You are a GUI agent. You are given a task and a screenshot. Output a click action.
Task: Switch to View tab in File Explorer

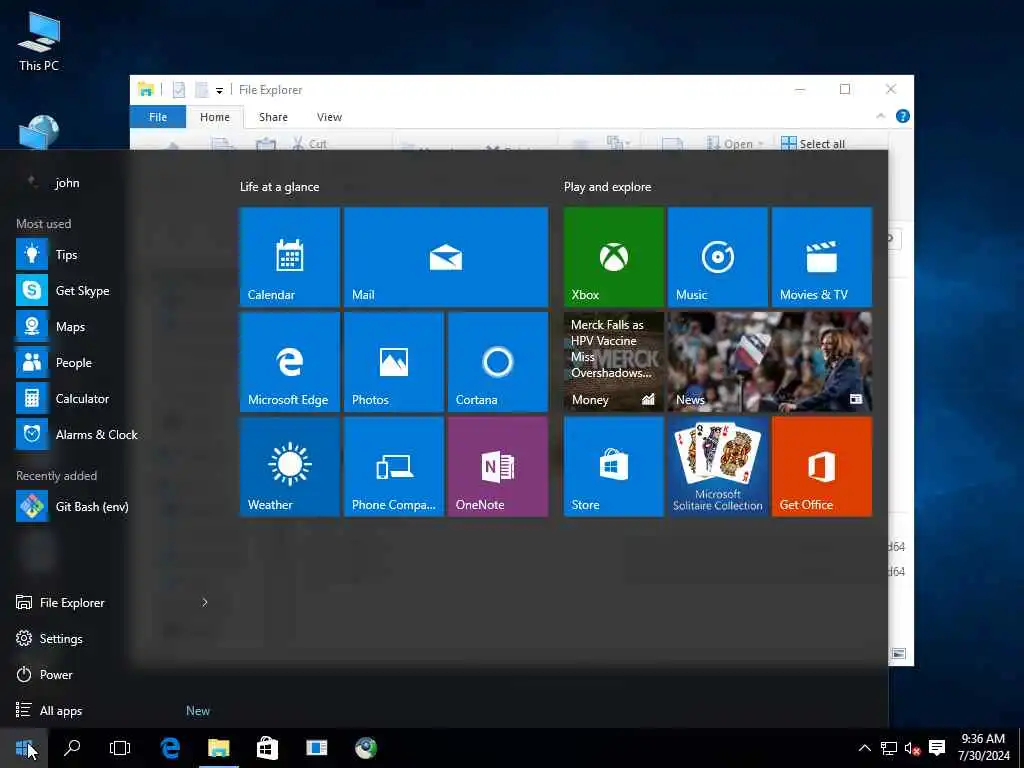(329, 117)
